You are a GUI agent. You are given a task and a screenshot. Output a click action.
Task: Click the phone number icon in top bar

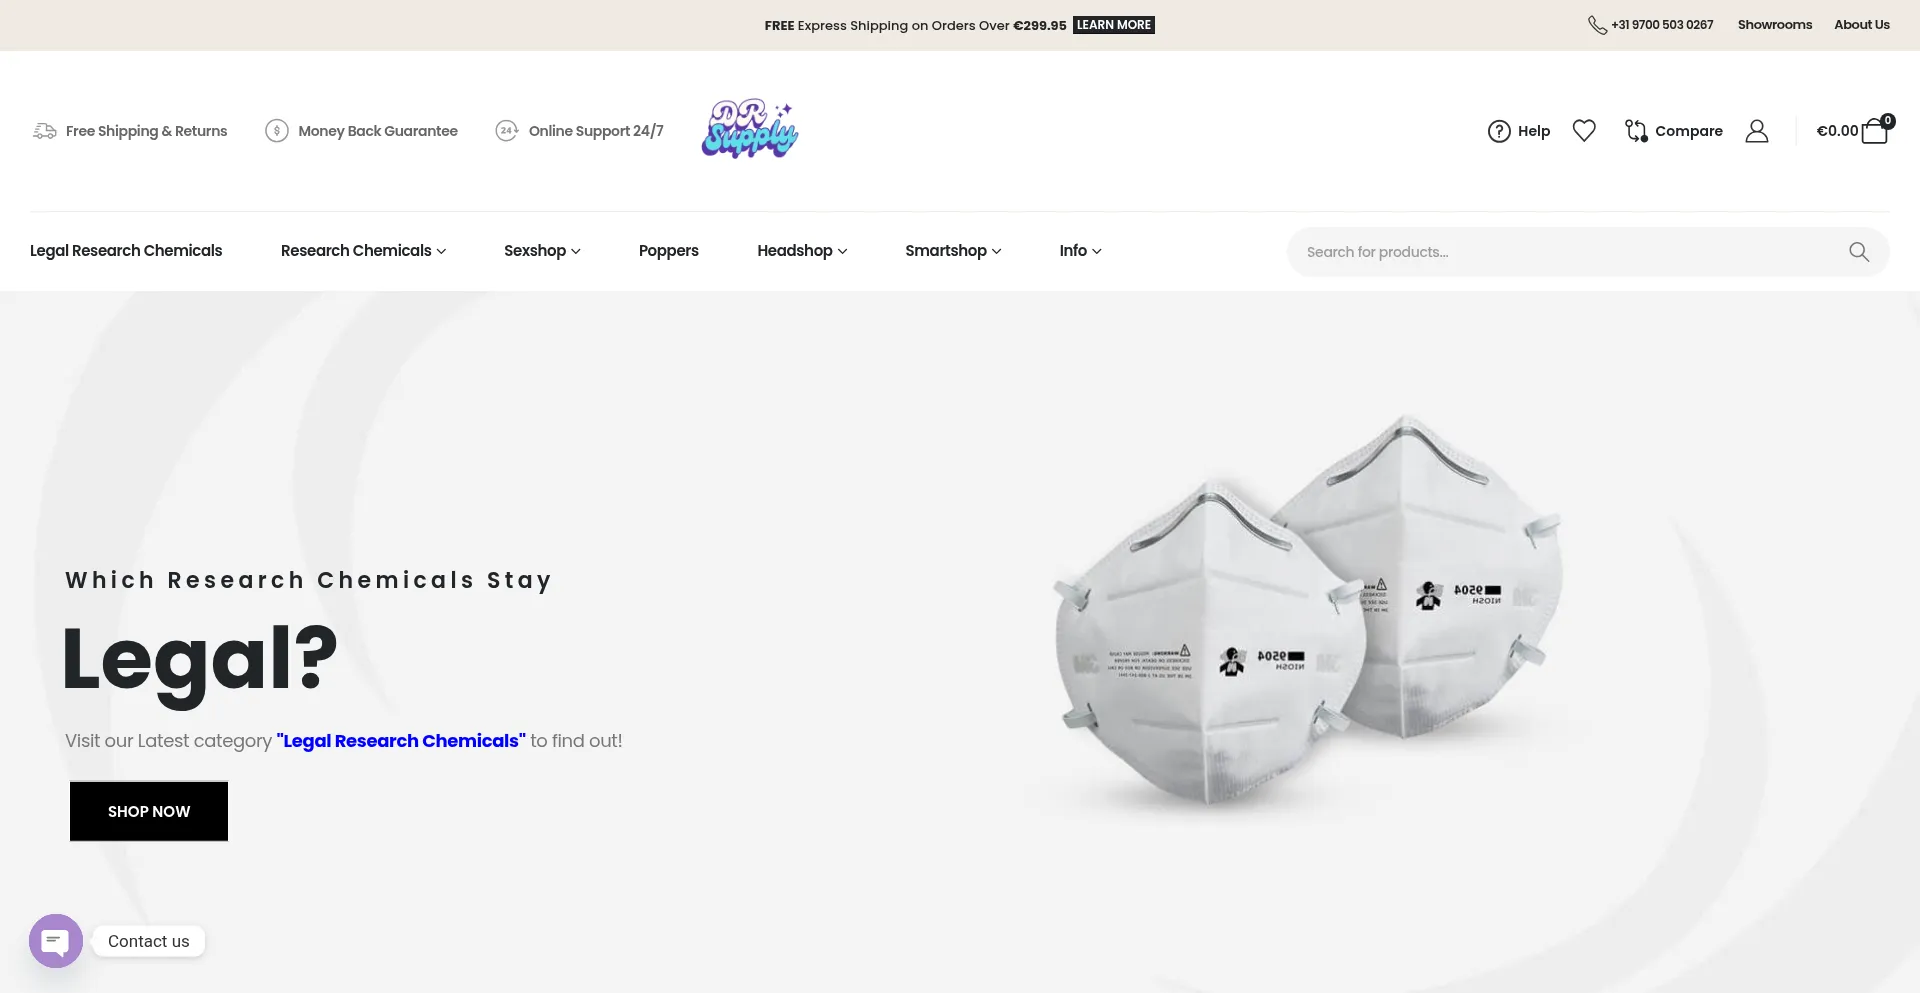1597,25
